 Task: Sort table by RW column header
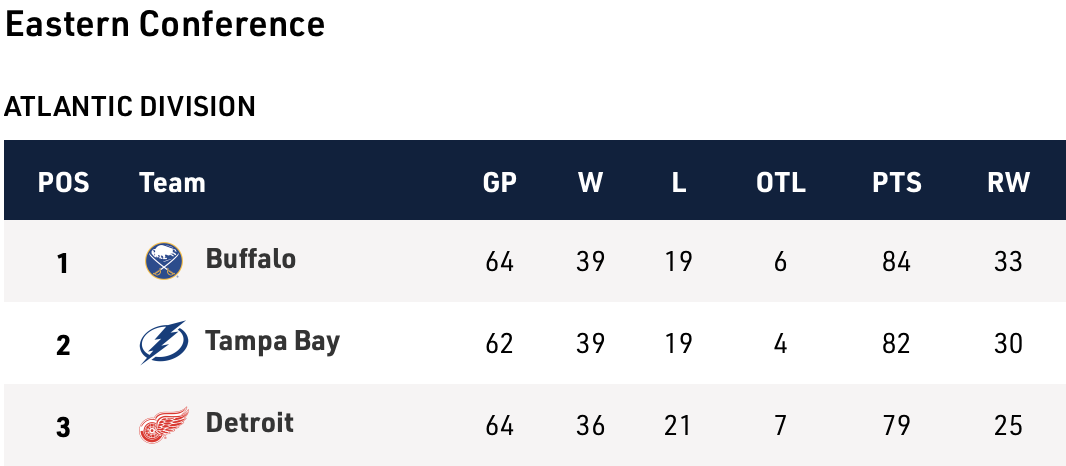pyautogui.click(x=1008, y=183)
